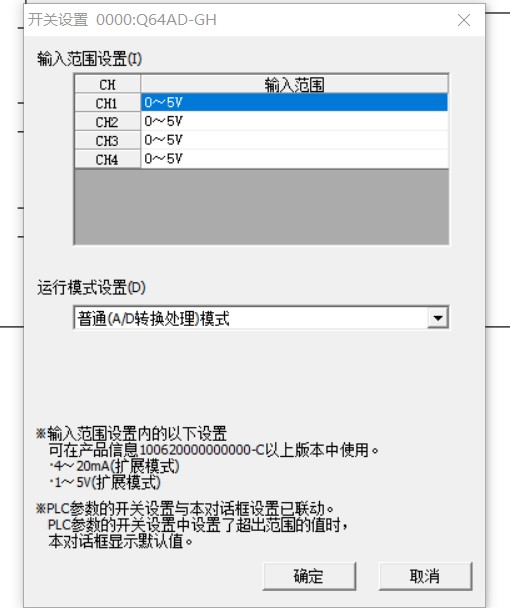
Task: Click the gray empty area of range table
Action: pos(261,206)
